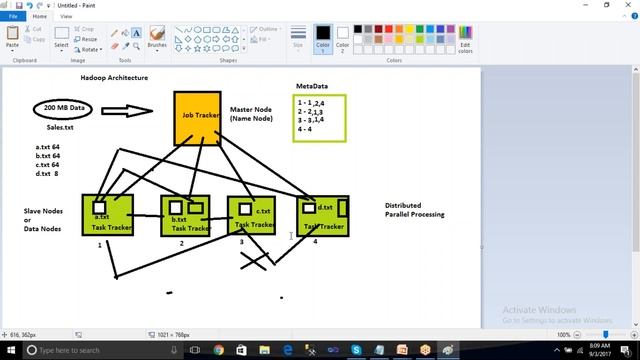Choose the Triangle shape
Viewport: 640px width, 360px height.
point(235,30)
